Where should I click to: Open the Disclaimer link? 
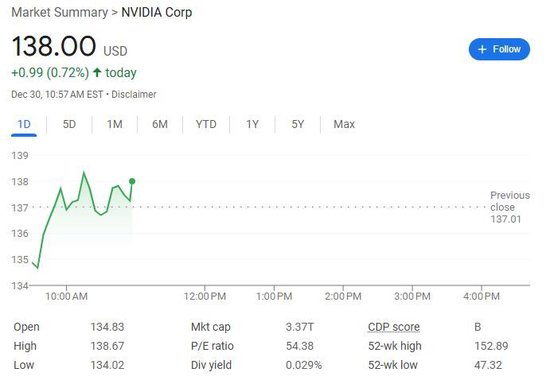[134, 94]
